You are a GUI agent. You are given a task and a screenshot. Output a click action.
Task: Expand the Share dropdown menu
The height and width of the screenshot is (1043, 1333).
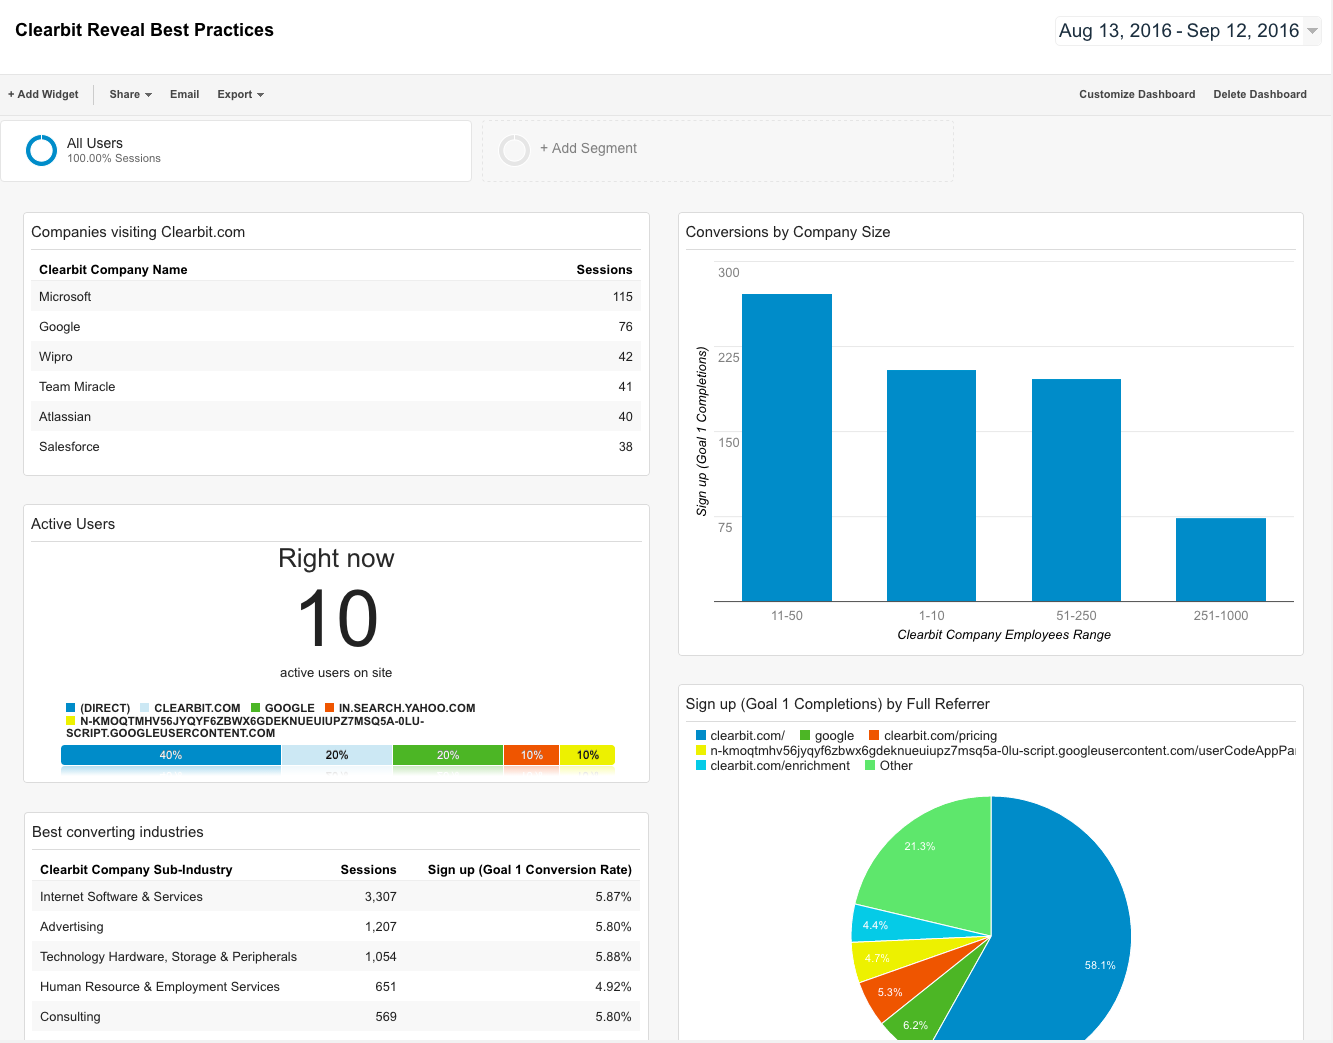click(x=131, y=94)
